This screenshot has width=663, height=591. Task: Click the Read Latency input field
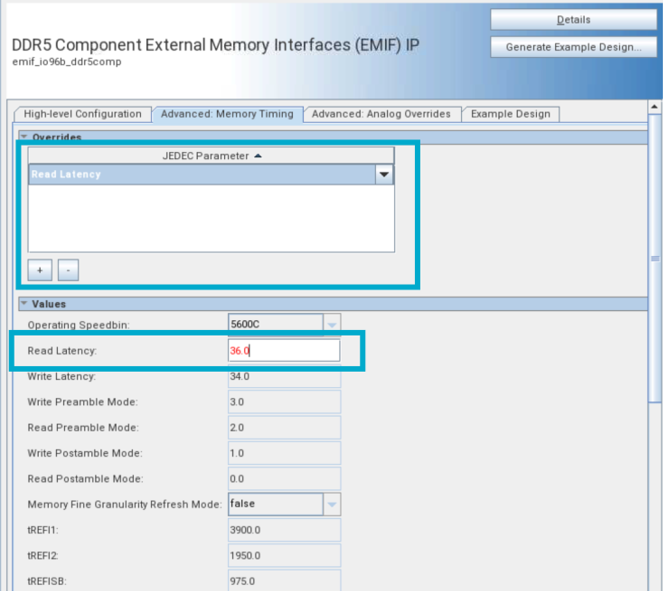[284, 350]
